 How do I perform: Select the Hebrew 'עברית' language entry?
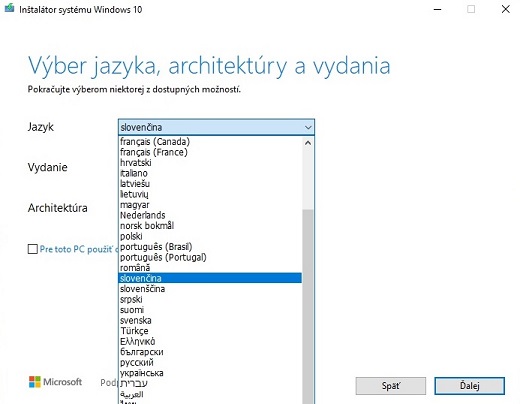[210, 383]
